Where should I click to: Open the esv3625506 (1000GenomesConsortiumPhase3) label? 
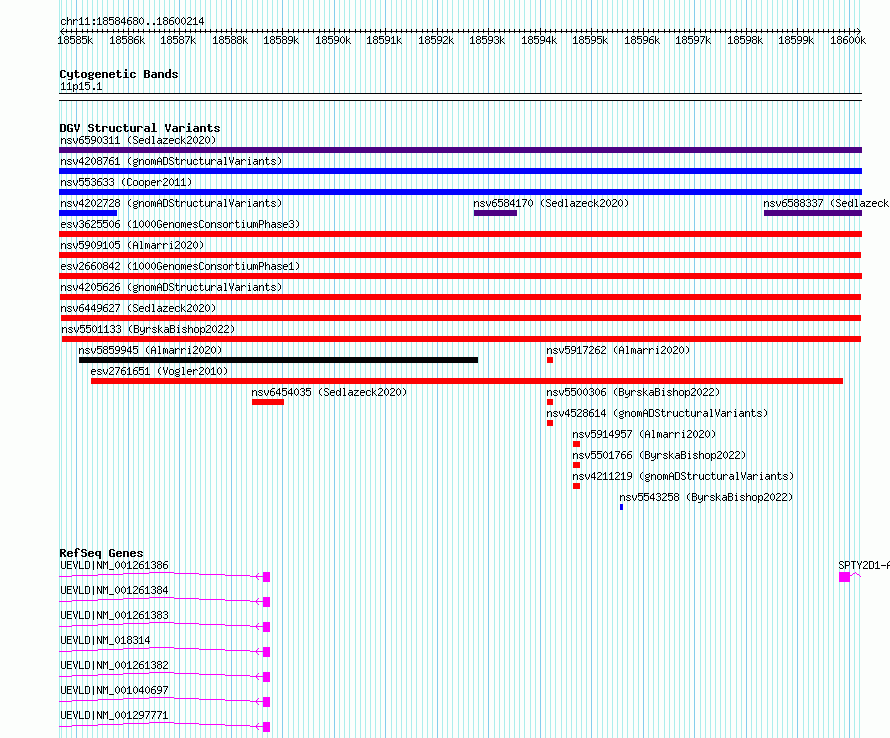[180, 224]
